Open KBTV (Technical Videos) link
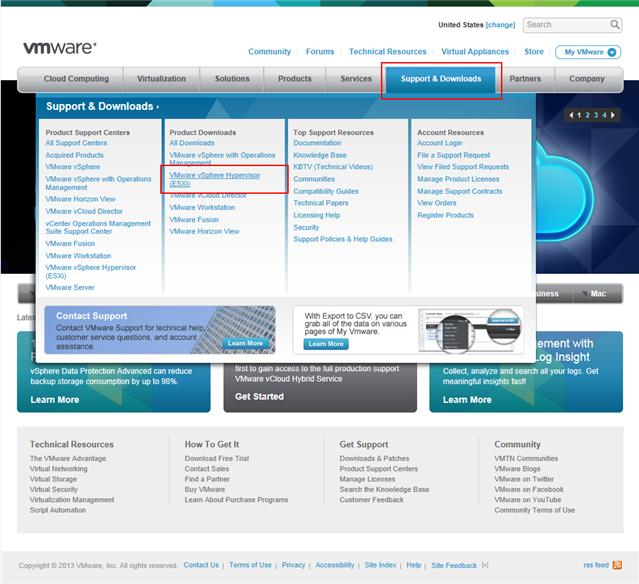 tap(333, 167)
